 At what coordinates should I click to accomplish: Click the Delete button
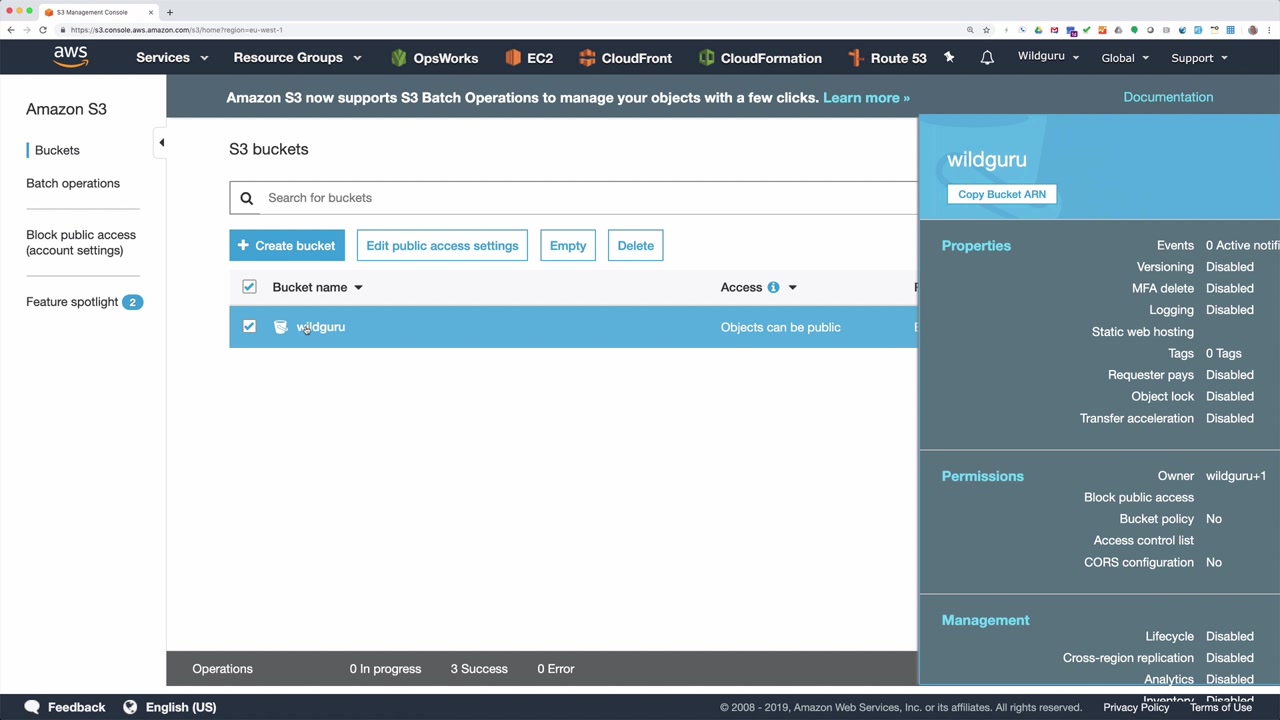[636, 246]
